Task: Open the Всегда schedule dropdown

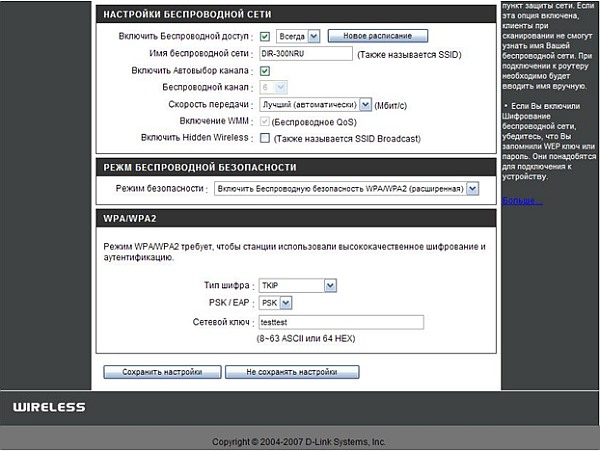Action: click(297, 36)
